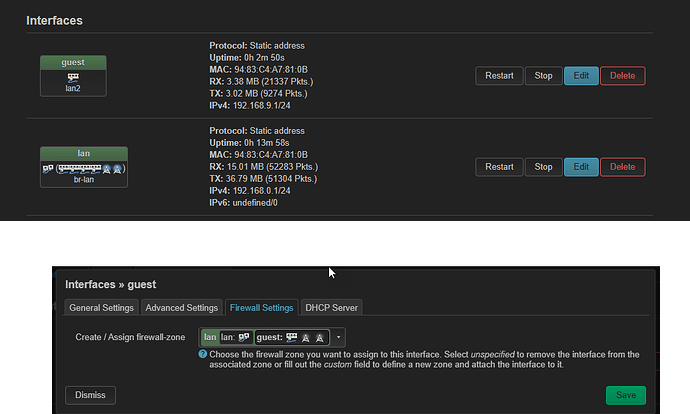Delete the lan interface
Image resolution: width=690 pixels, height=414 pixels.
622,167
